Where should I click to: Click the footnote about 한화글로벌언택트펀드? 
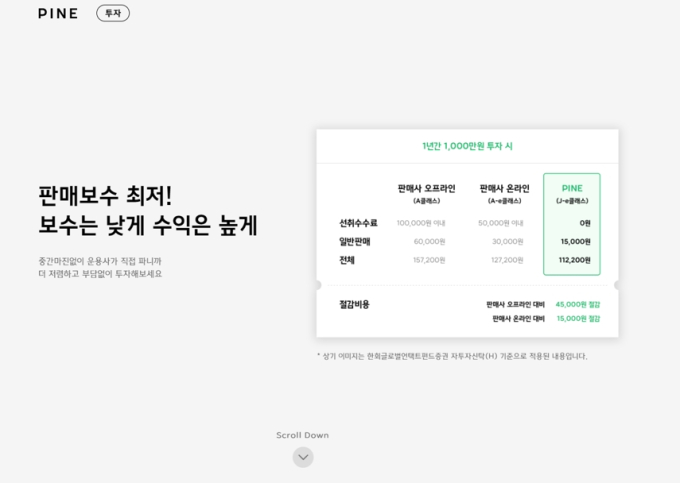pos(452,356)
